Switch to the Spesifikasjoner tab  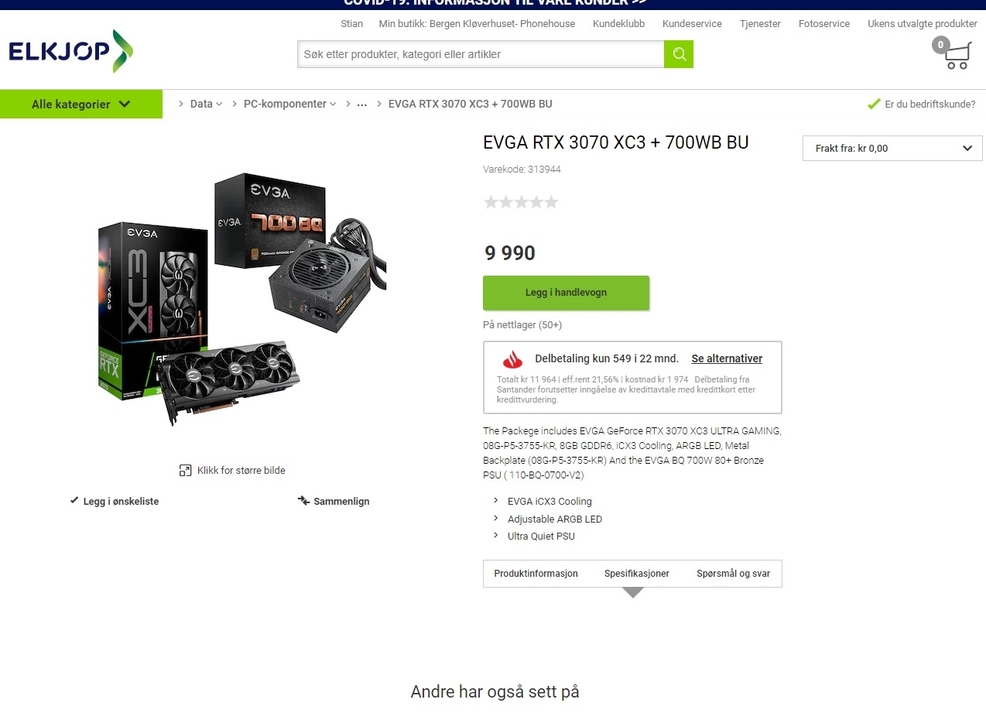[636, 573]
